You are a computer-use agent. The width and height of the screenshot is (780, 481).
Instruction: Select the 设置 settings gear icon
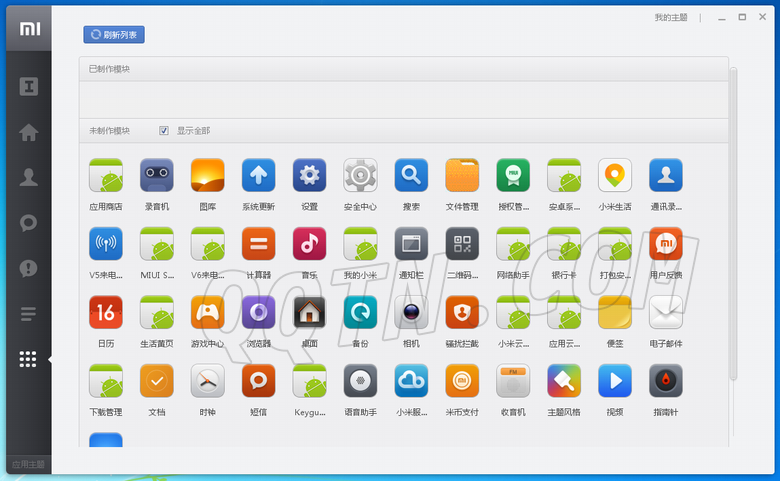click(309, 175)
